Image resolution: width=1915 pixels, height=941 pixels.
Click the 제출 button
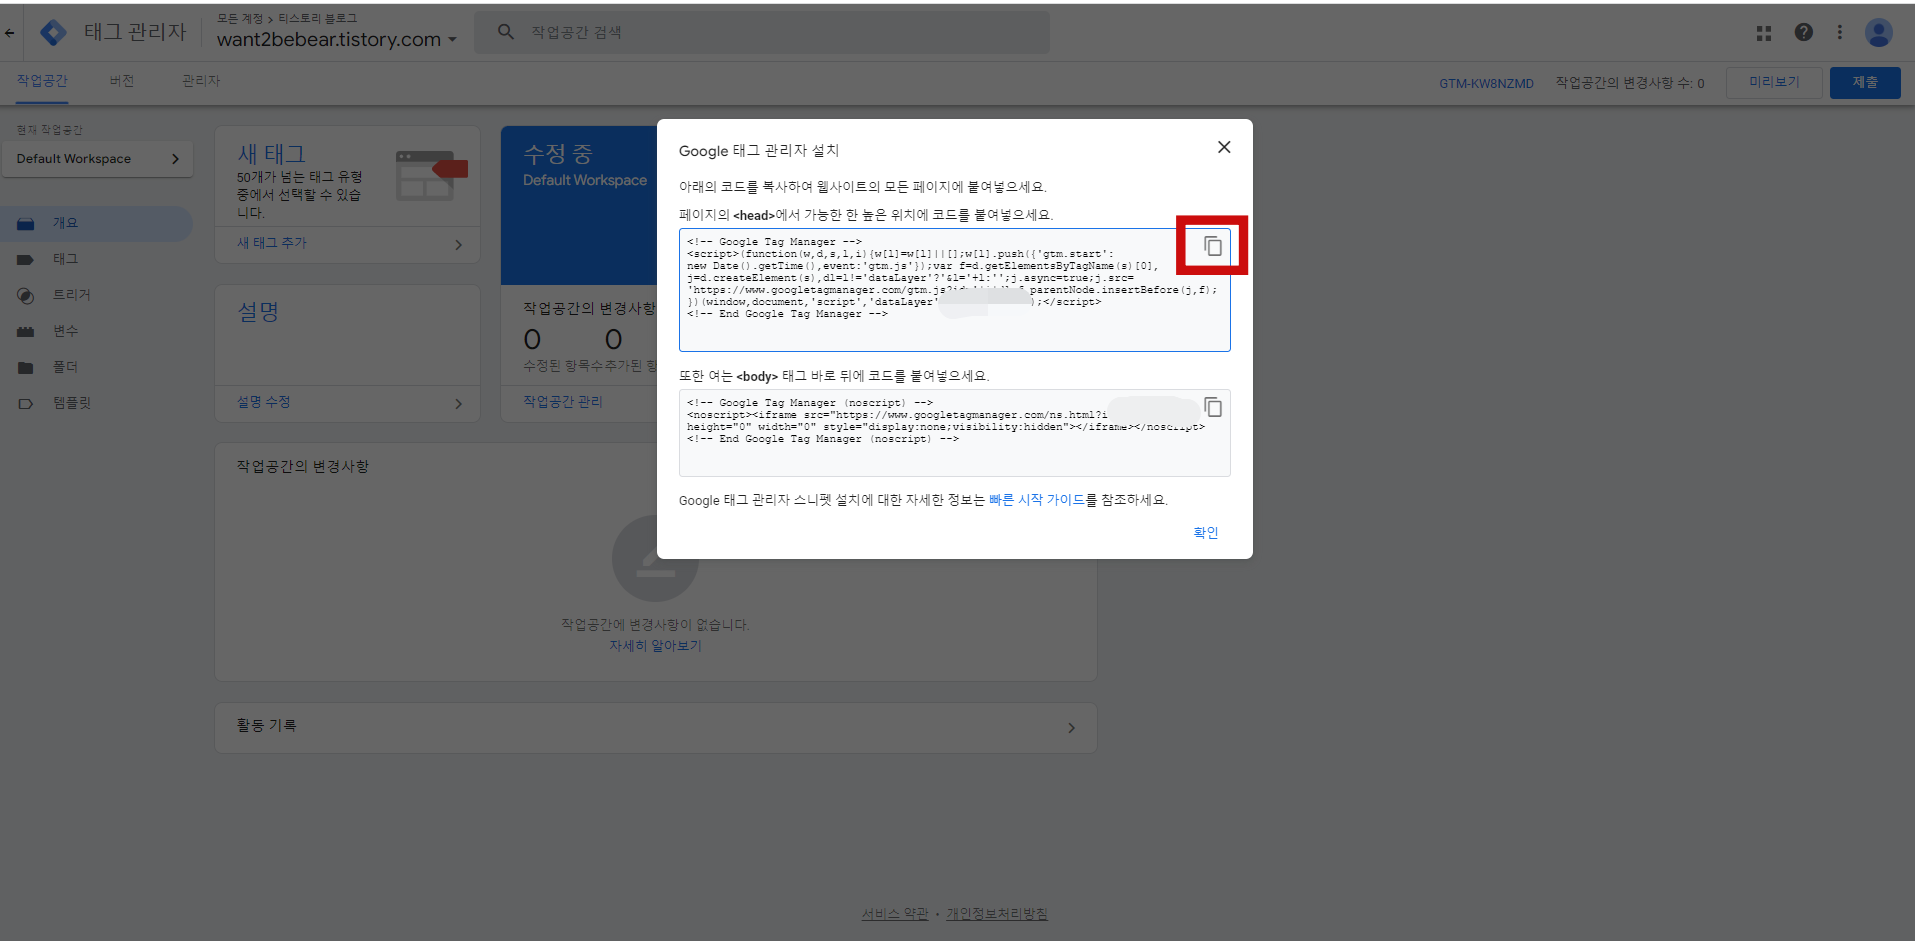[1865, 82]
